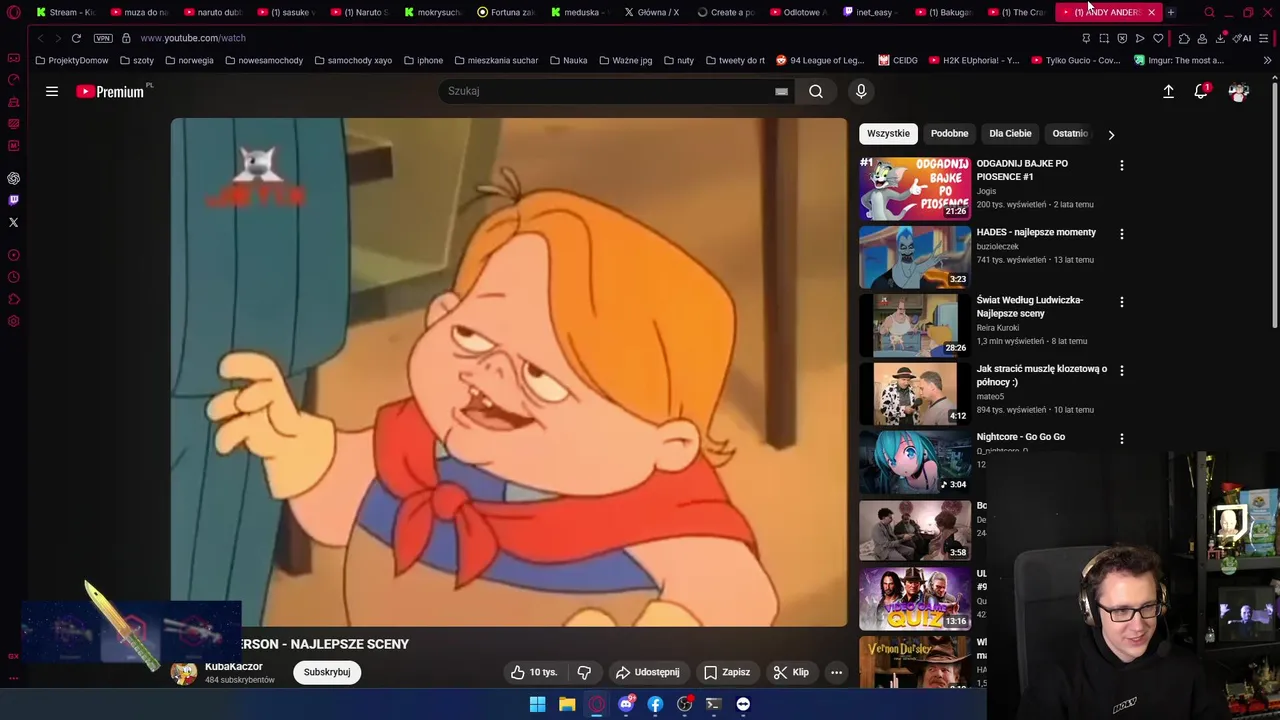Viewport: 1280px width, 720px height.
Task: Open video game quiz thumbnail with 13:16 duration
Action: tap(915, 599)
